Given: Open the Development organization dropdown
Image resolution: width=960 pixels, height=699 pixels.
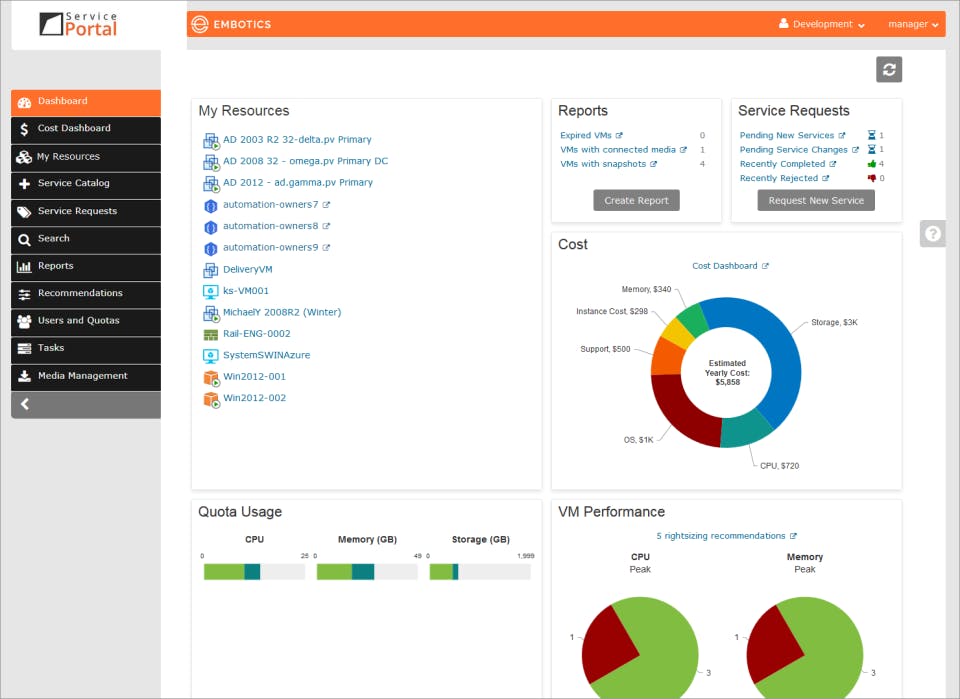Looking at the screenshot, I should [x=821, y=24].
